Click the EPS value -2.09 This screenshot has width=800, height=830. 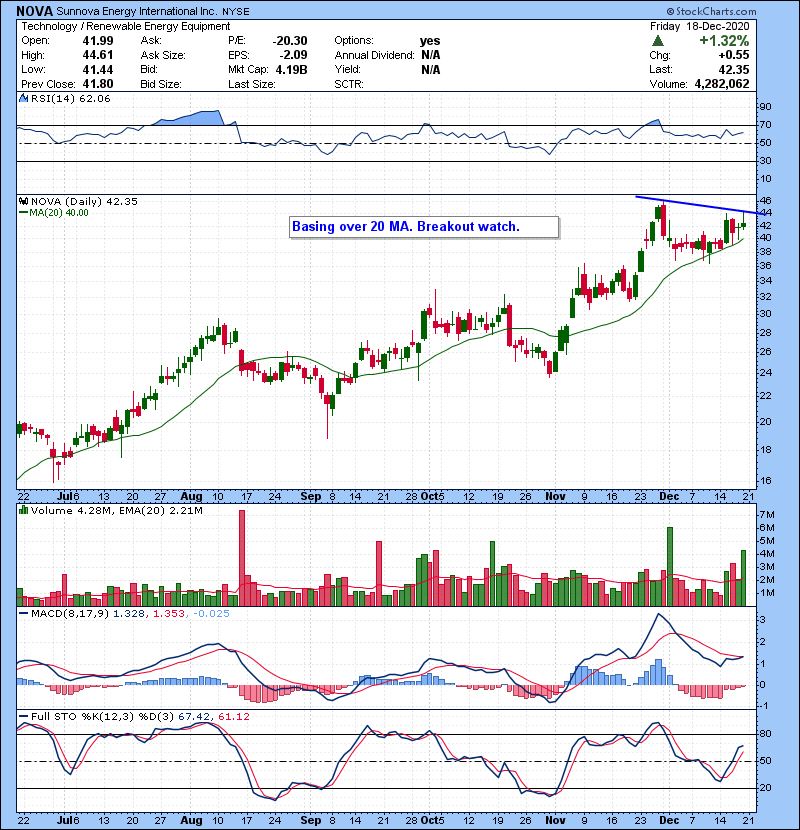[x=293, y=55]
